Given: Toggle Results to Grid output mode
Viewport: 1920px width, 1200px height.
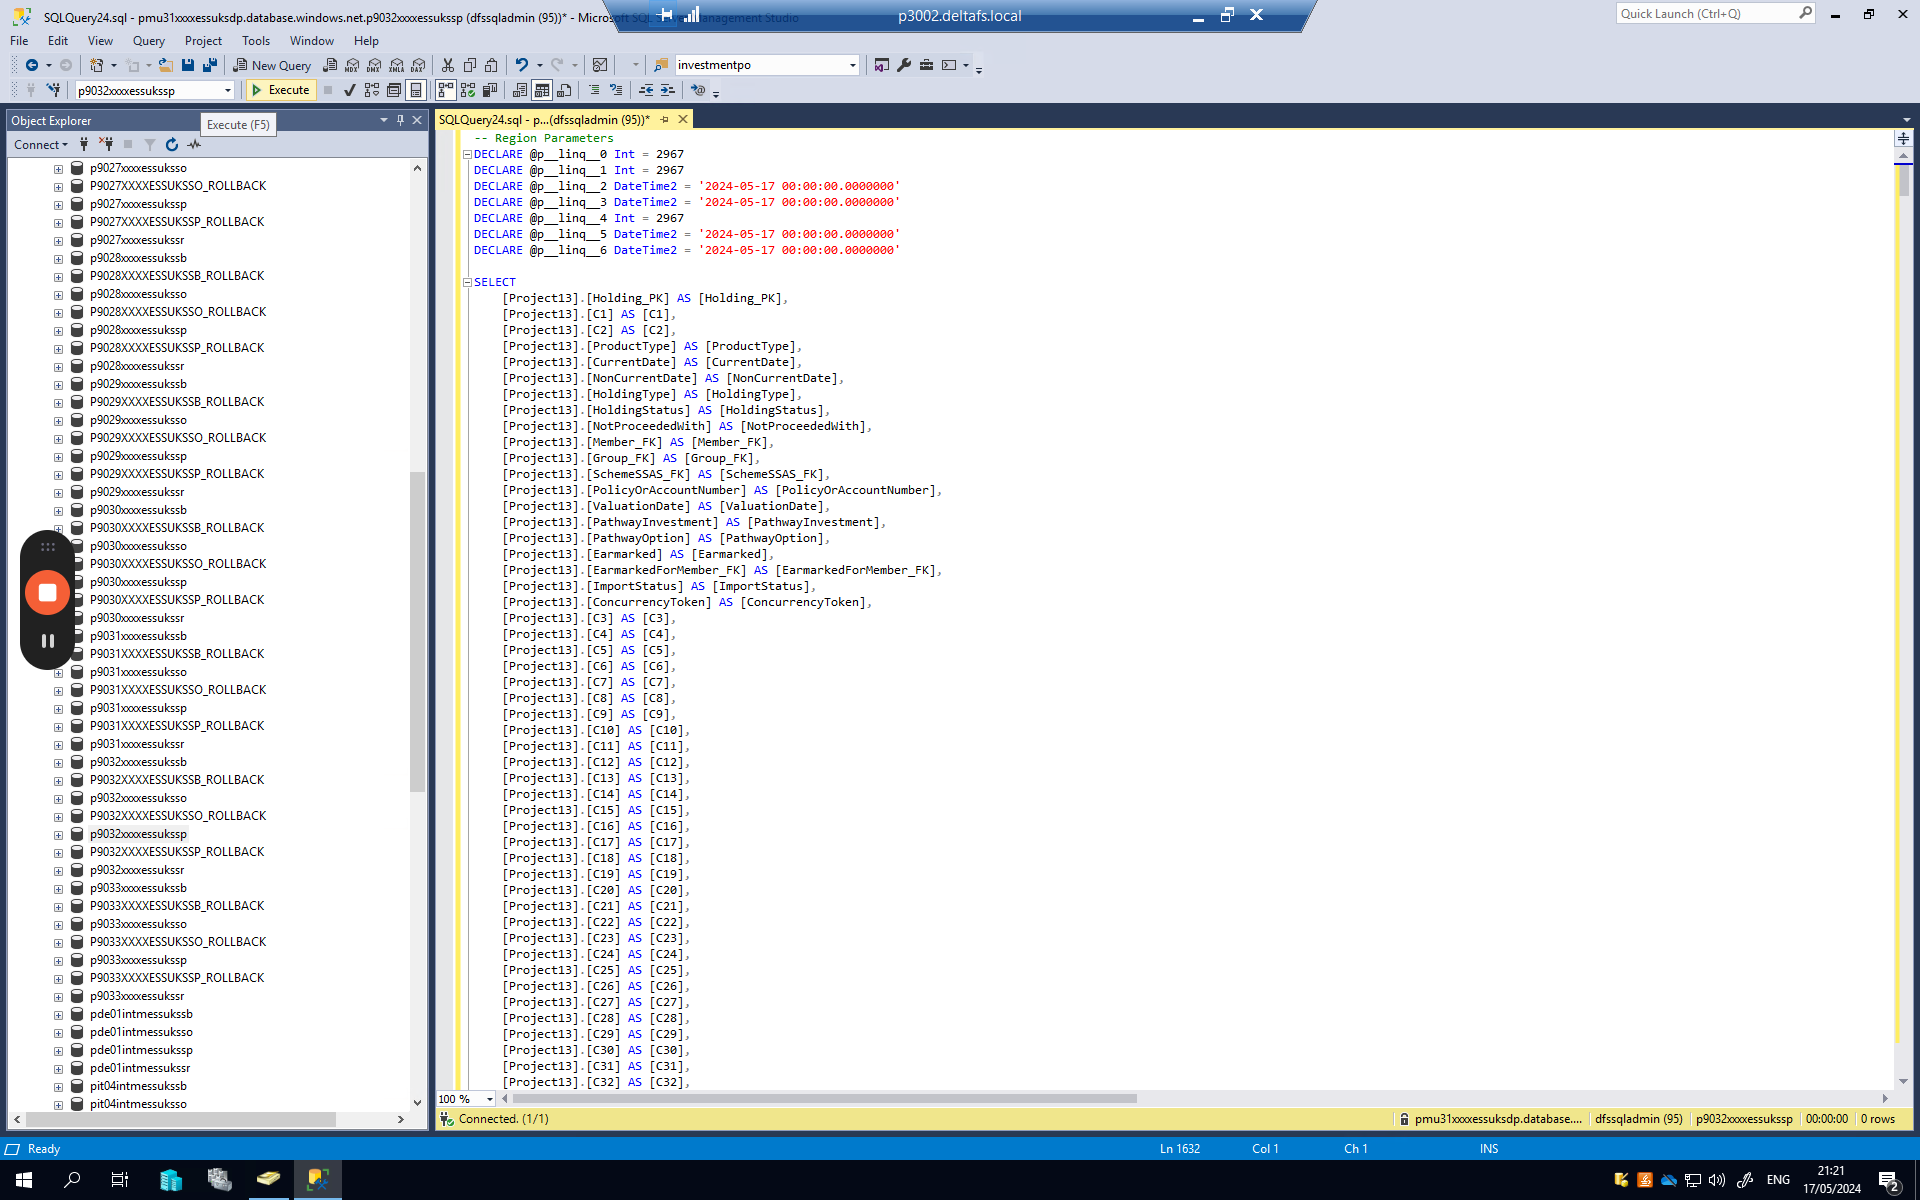Looking at the screenshot, I should tap(542, 90).
